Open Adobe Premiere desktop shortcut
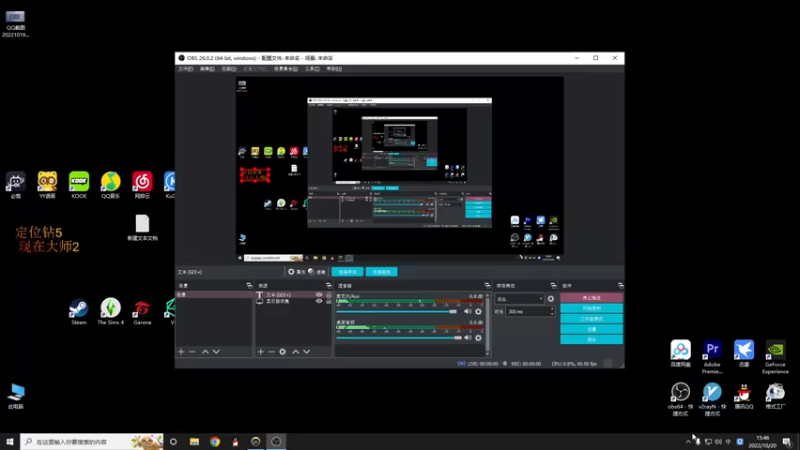The height and width of the screenshot is (450, 800). pos(712,357)
